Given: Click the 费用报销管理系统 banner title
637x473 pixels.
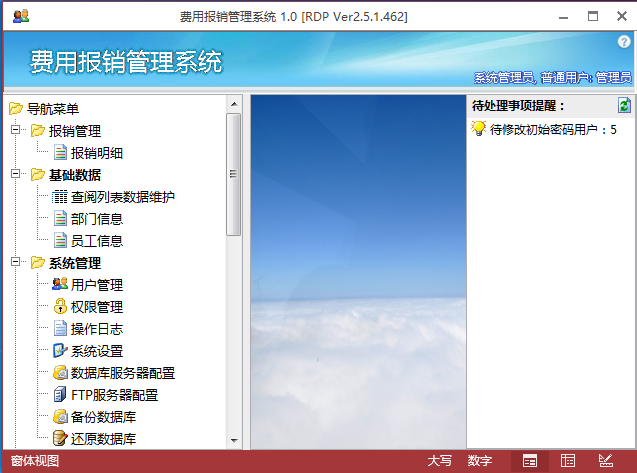Looking at the screenshot, I should [126, 62].
